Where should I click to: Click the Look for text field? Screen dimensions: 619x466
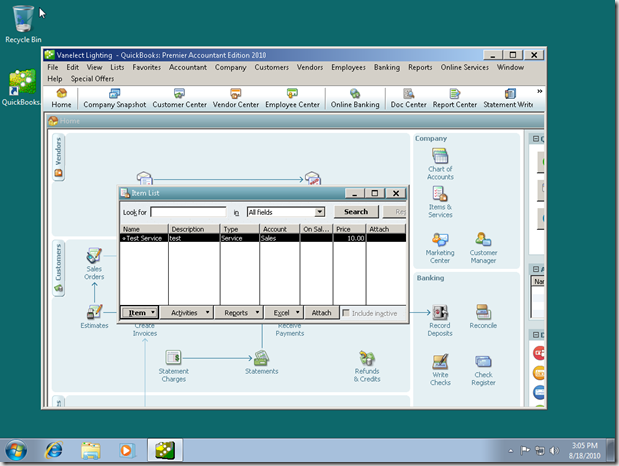pos(188,212)
